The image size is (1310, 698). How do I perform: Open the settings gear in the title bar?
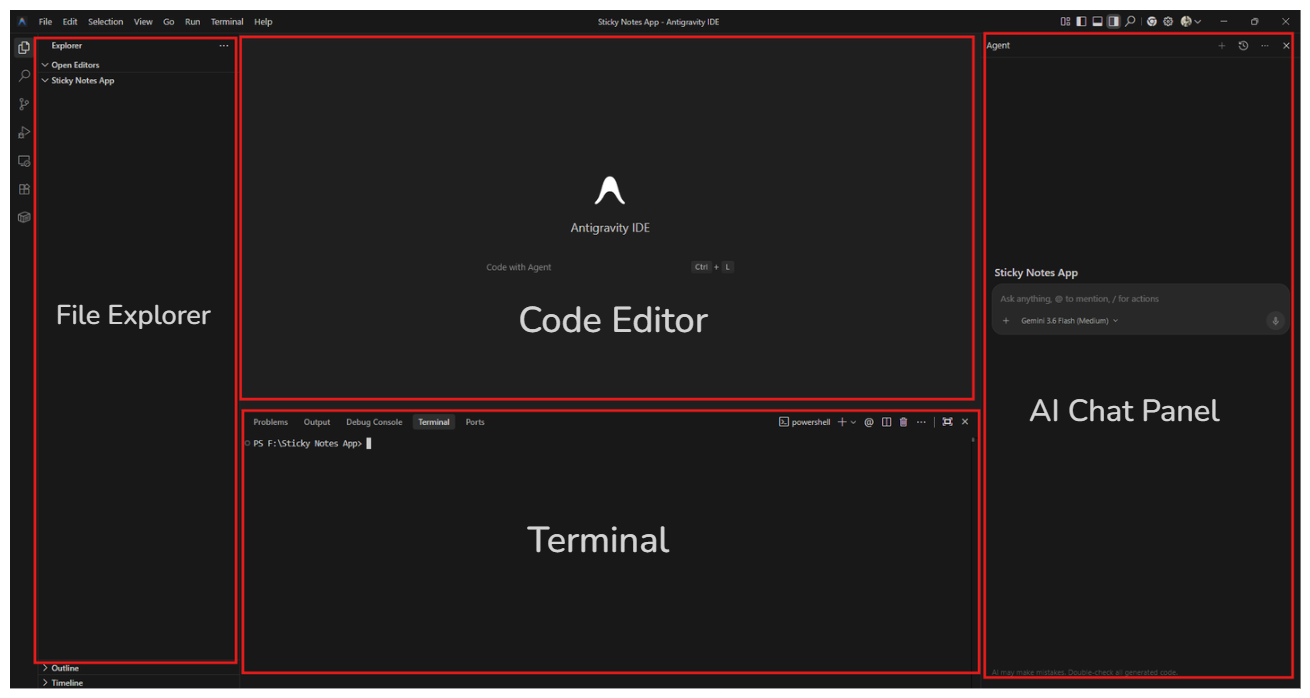click(x=1168, y=21)
